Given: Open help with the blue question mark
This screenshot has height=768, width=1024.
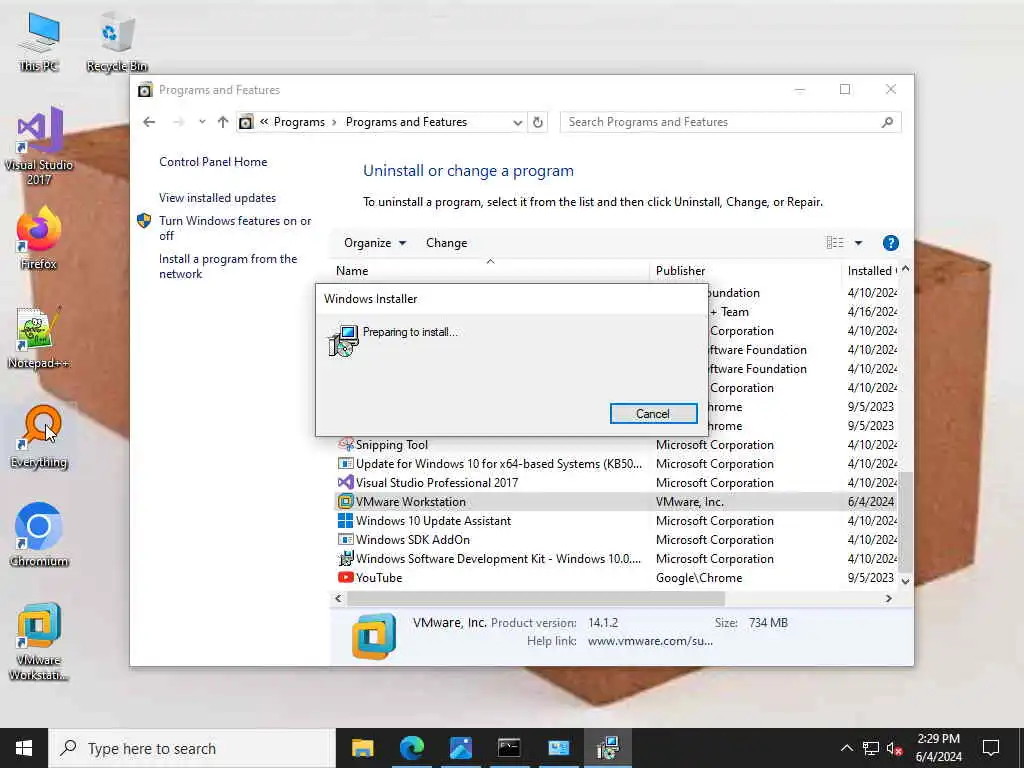Looking at the screenshot, I should [x=890, y=243].
